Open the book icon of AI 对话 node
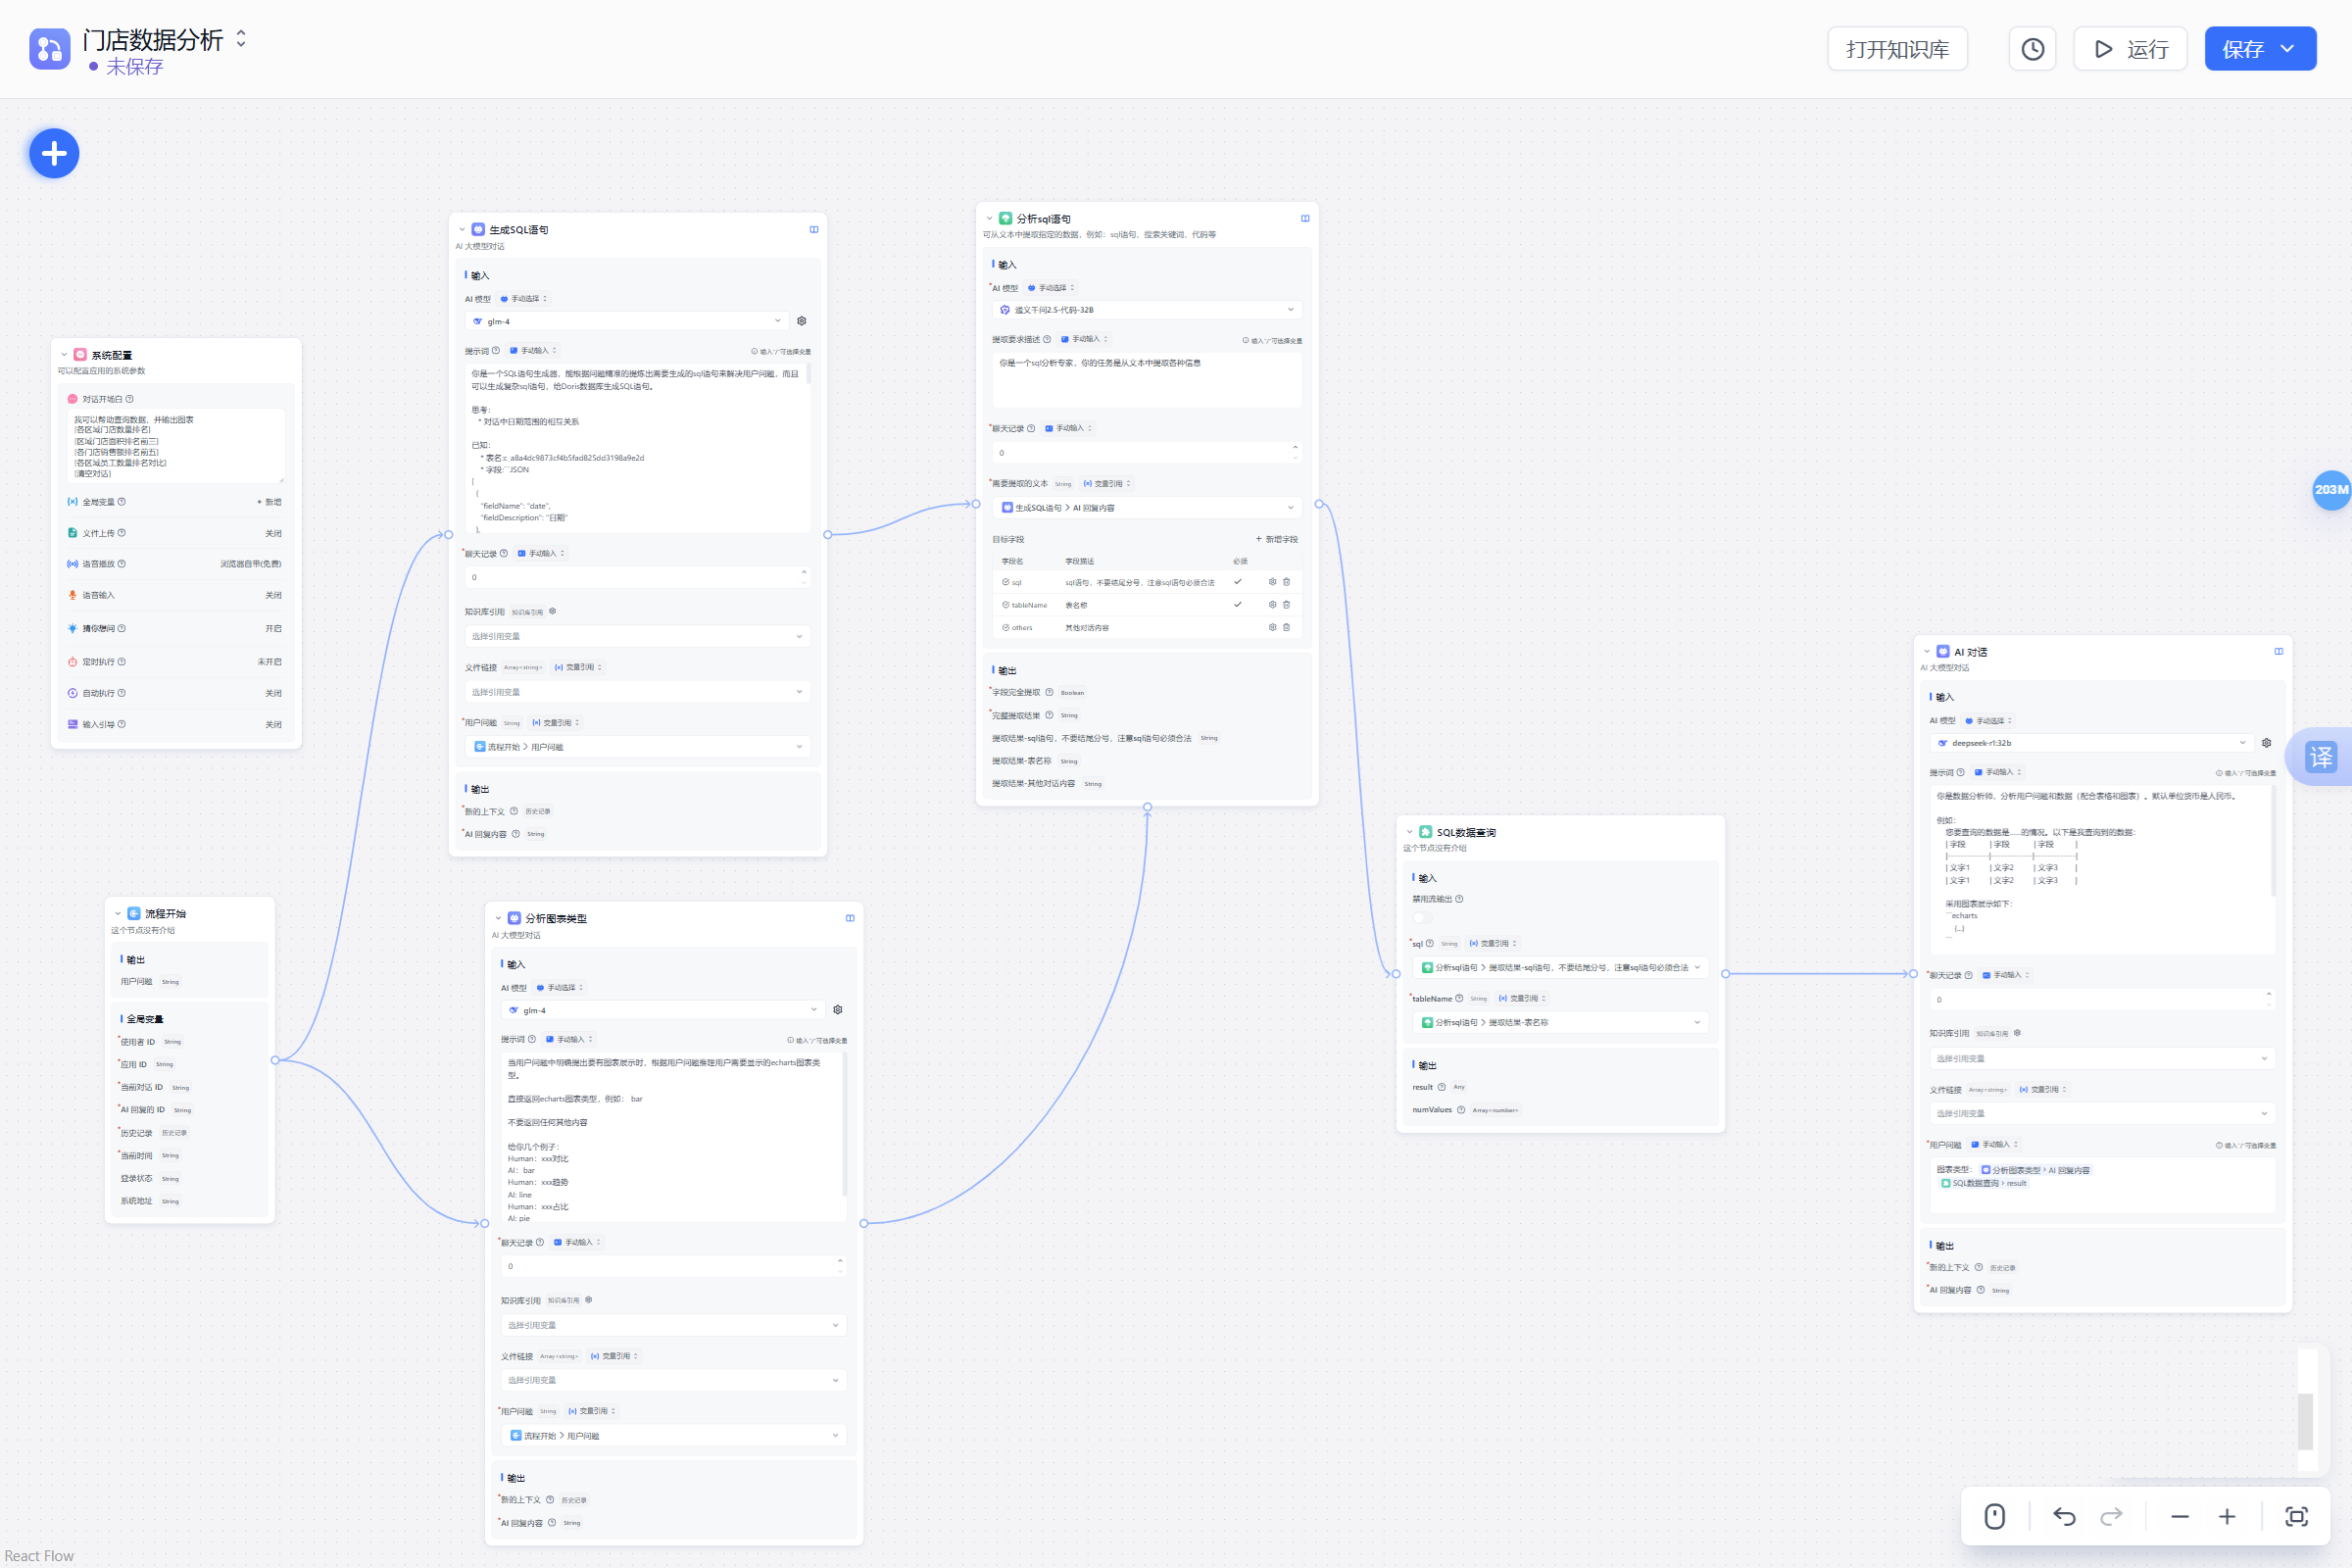Image resolution: width=2352 pixels, height=1568 pixels. (x=2279, y=652)
